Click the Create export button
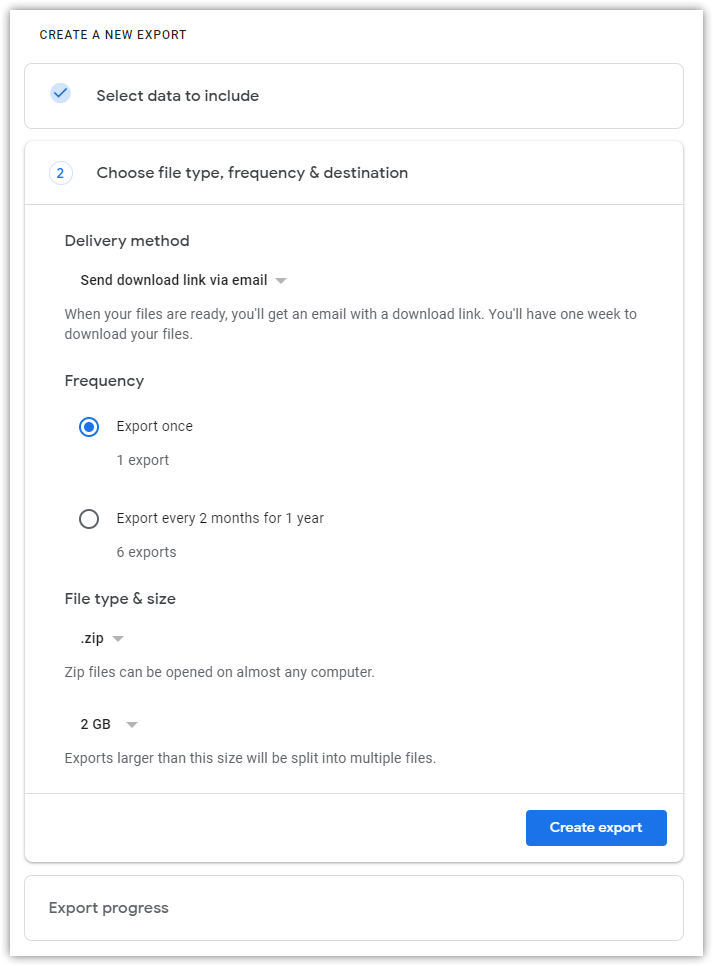This screenshot has width=713, height=966. (x=596, y=827)
